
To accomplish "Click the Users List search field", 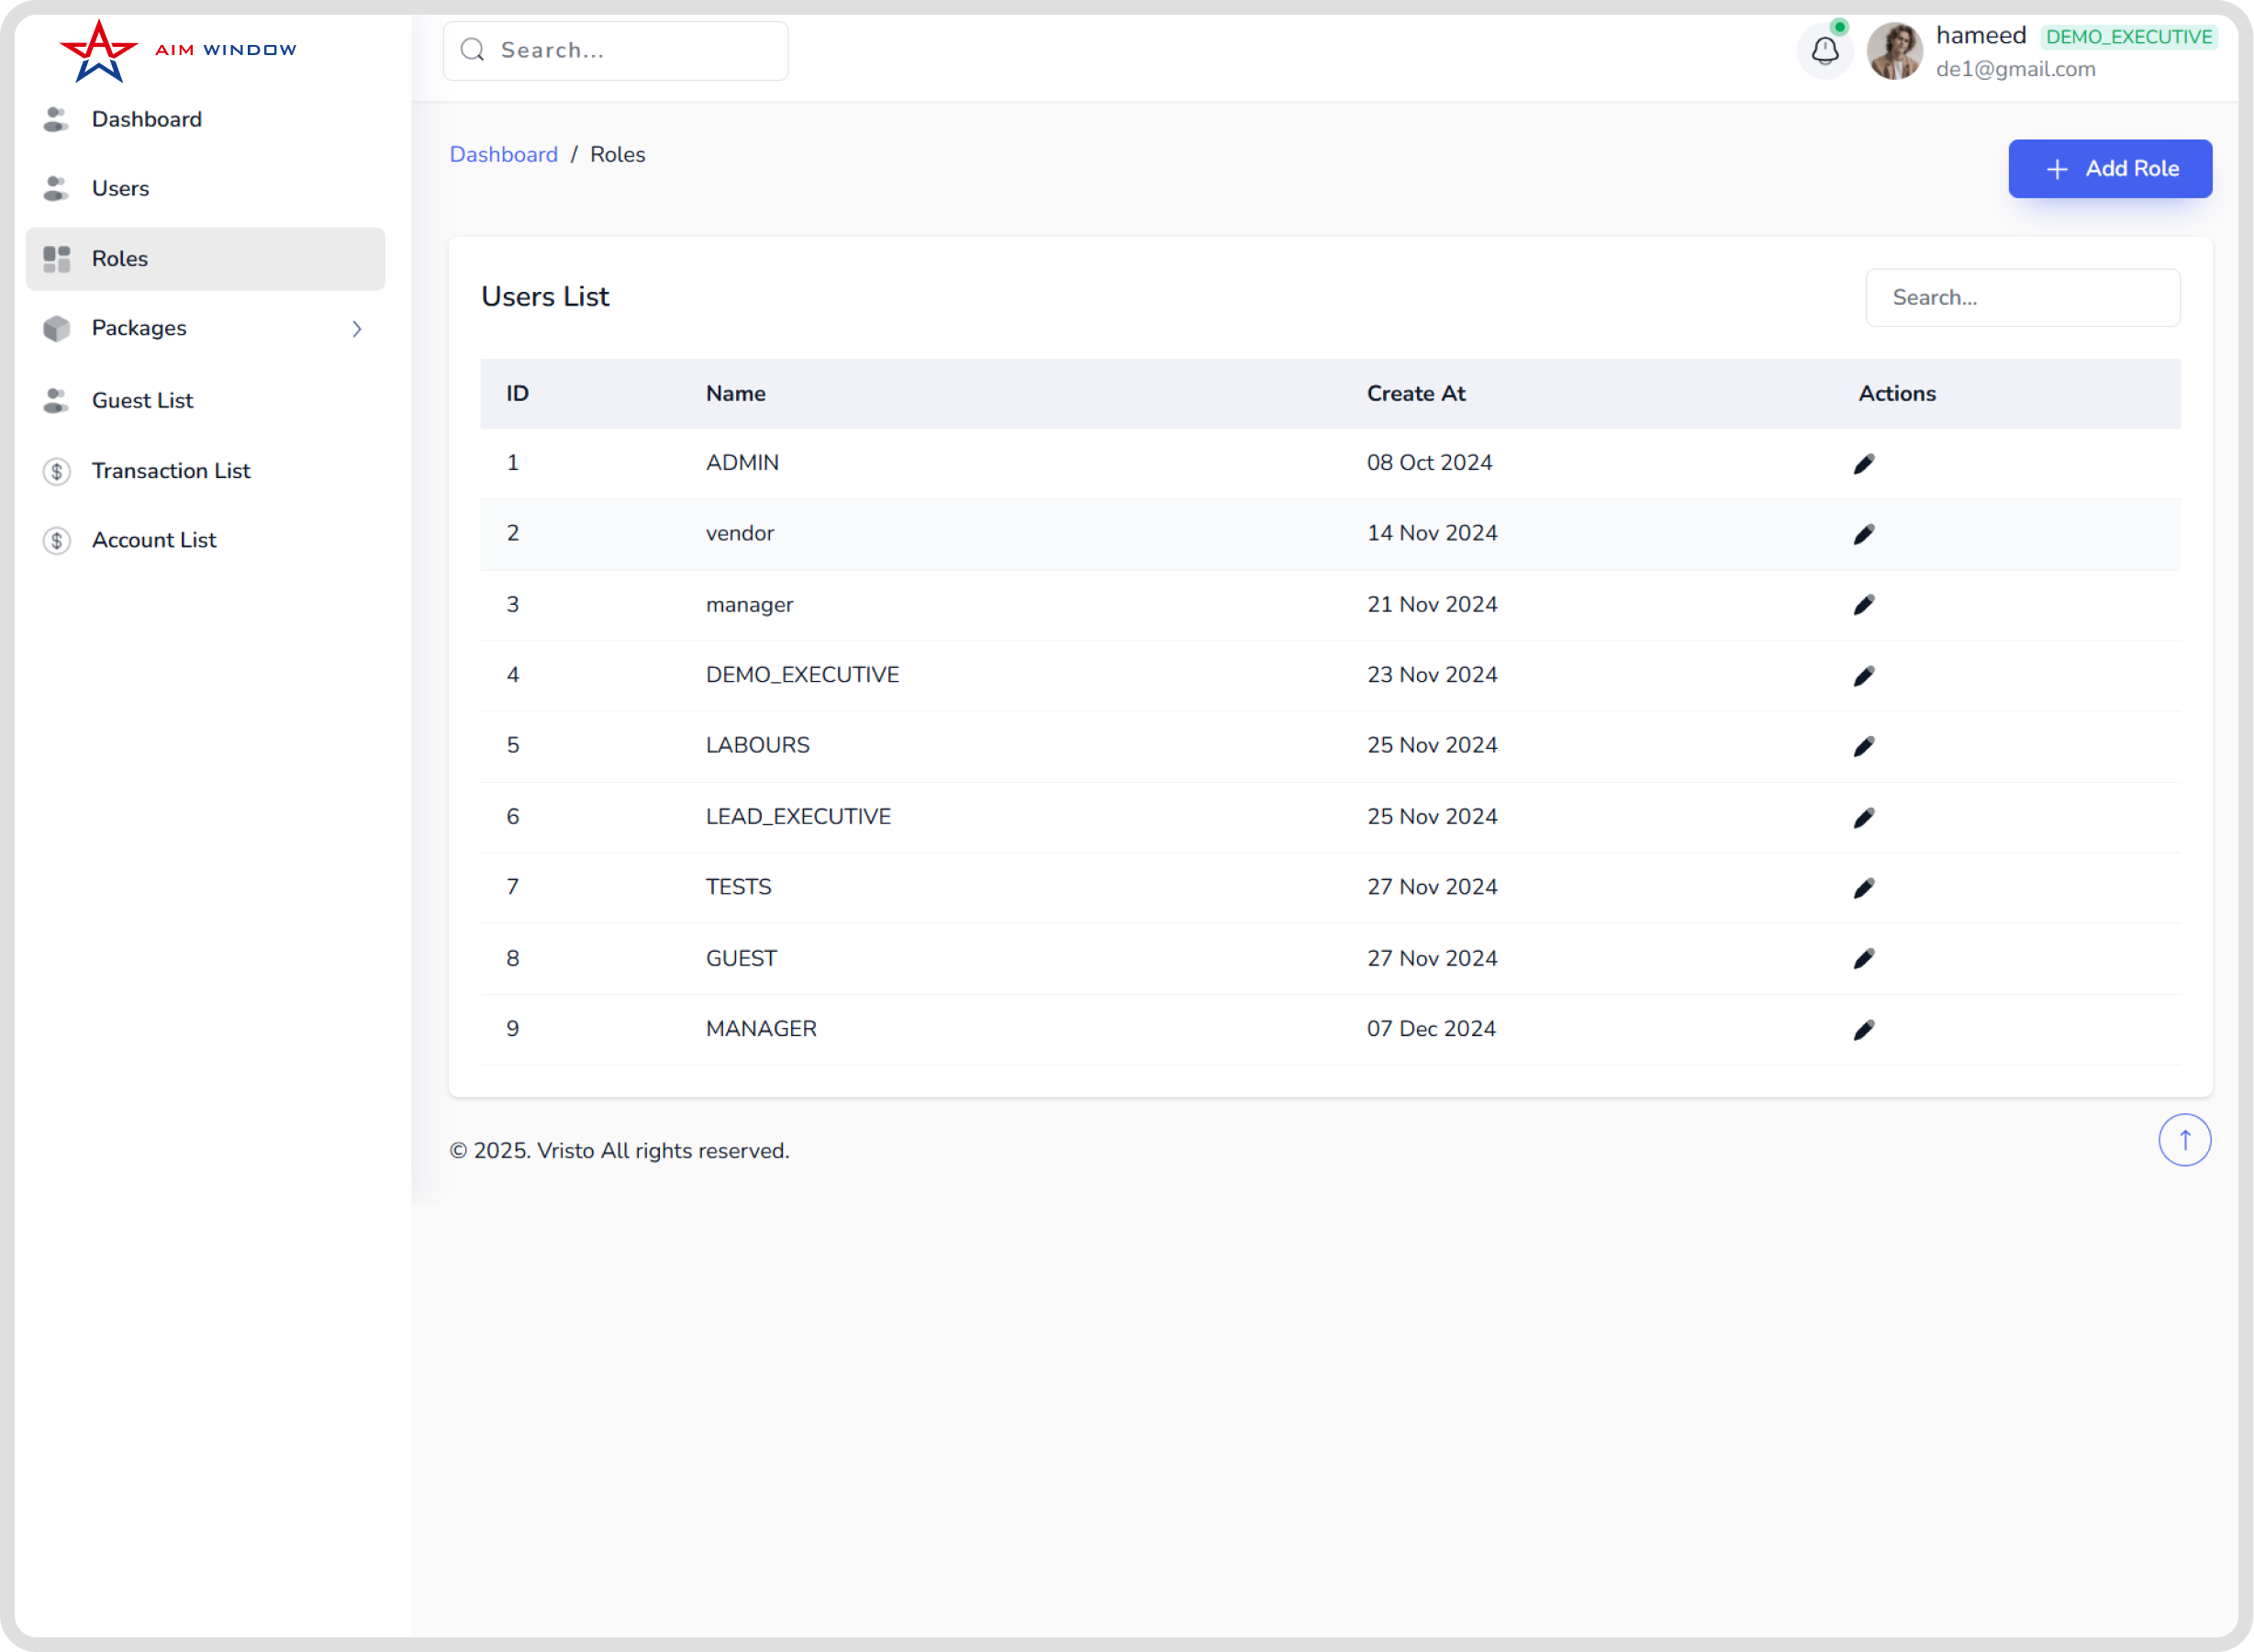I will coord(2022,297).
